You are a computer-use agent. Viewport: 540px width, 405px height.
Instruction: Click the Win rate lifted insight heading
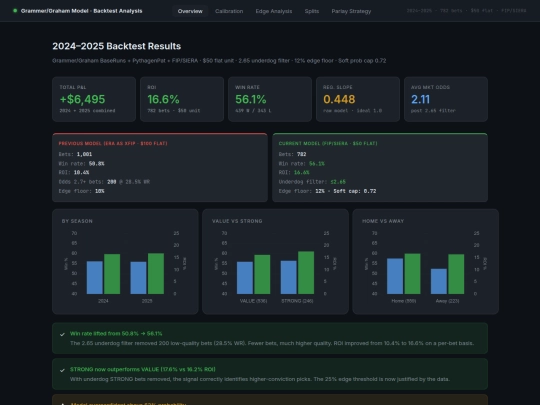[x=116, y=333]
